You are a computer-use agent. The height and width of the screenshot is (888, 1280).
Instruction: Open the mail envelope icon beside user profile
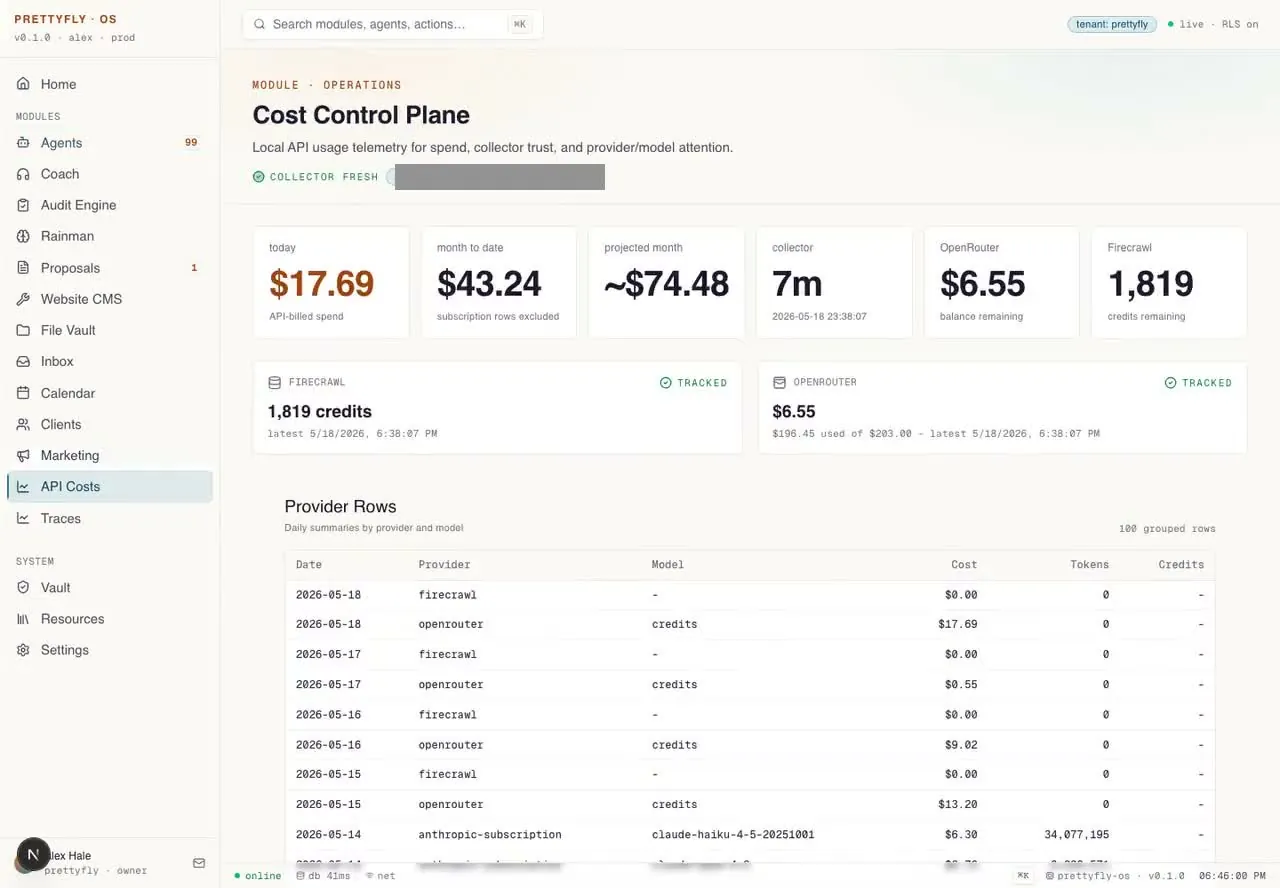[x=199, y=863]
